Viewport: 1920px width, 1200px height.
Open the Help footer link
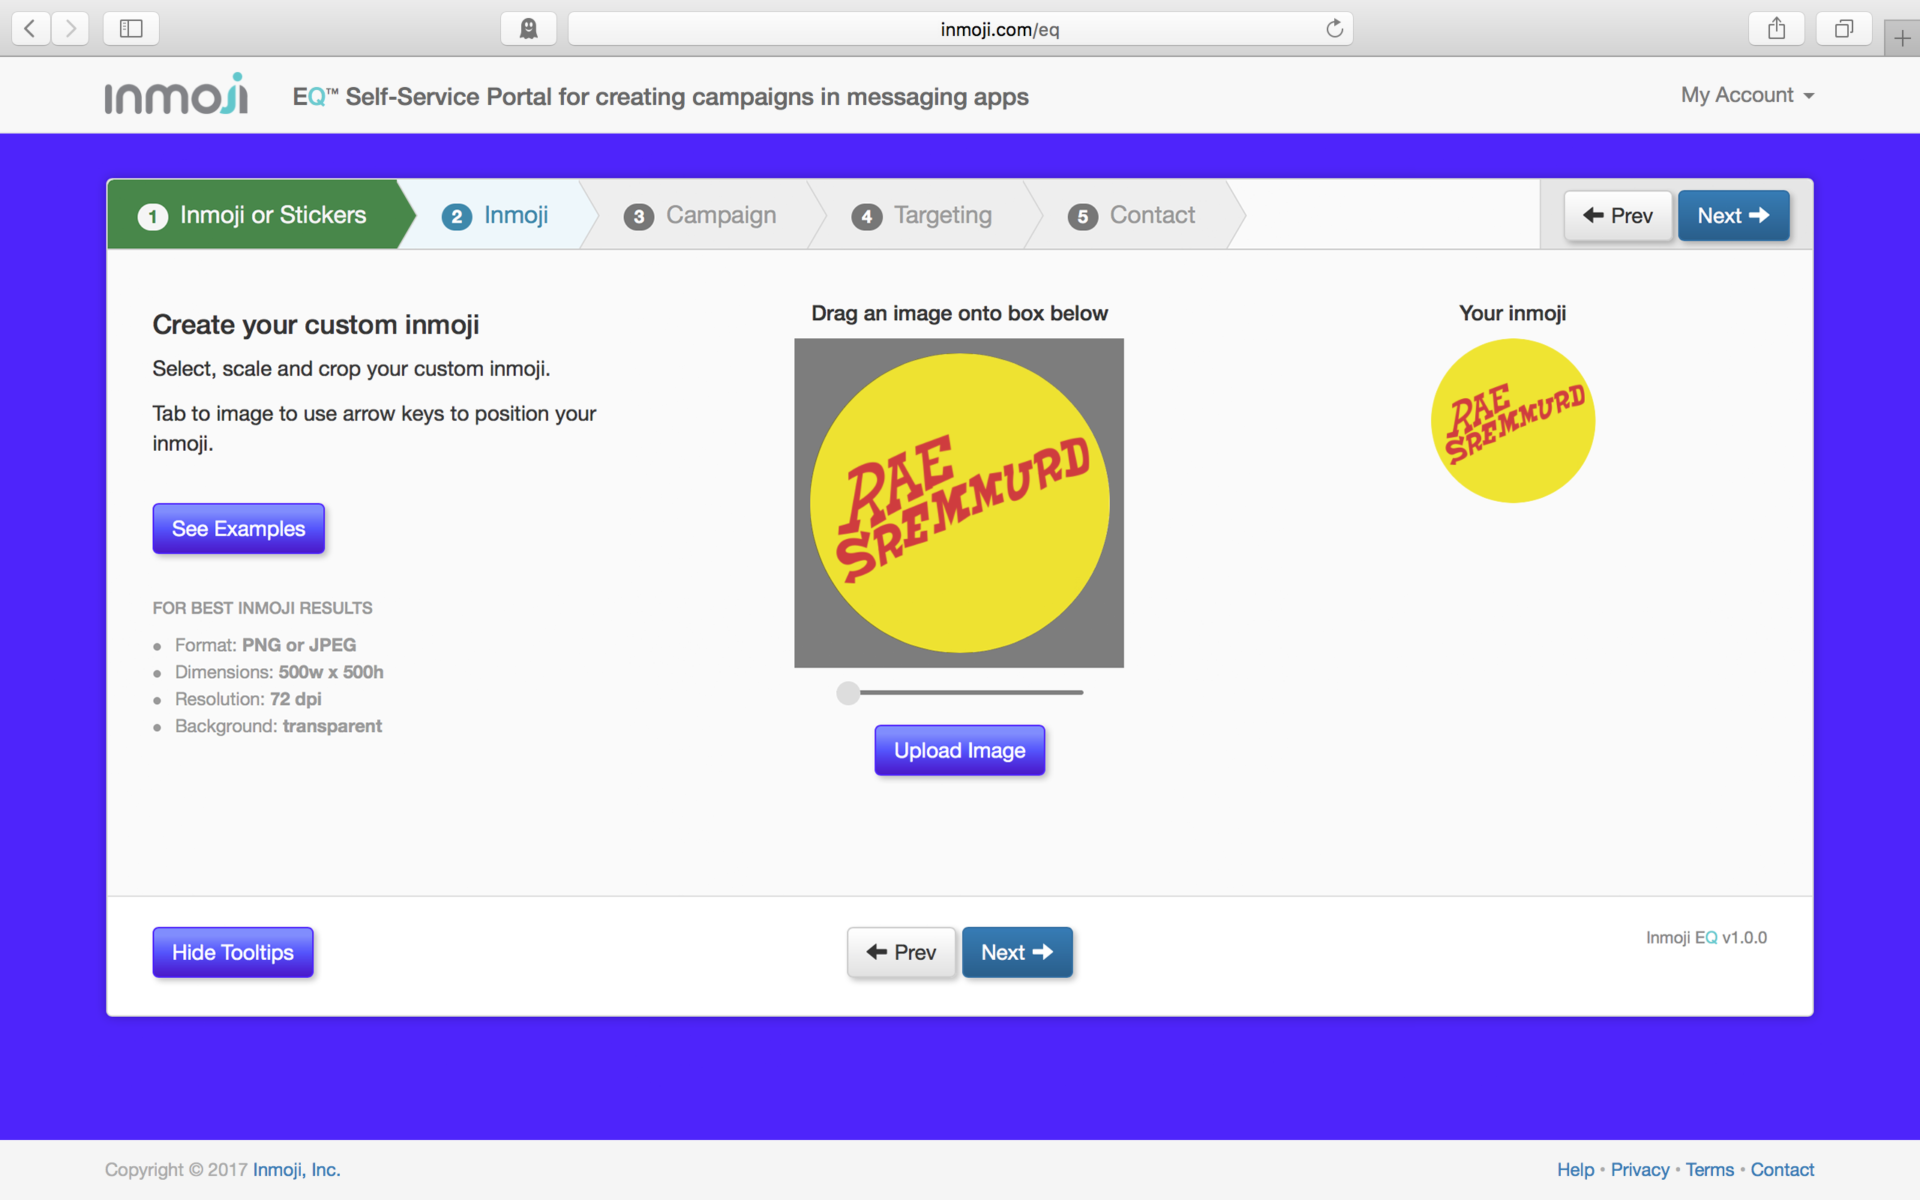[1575, 1170]
